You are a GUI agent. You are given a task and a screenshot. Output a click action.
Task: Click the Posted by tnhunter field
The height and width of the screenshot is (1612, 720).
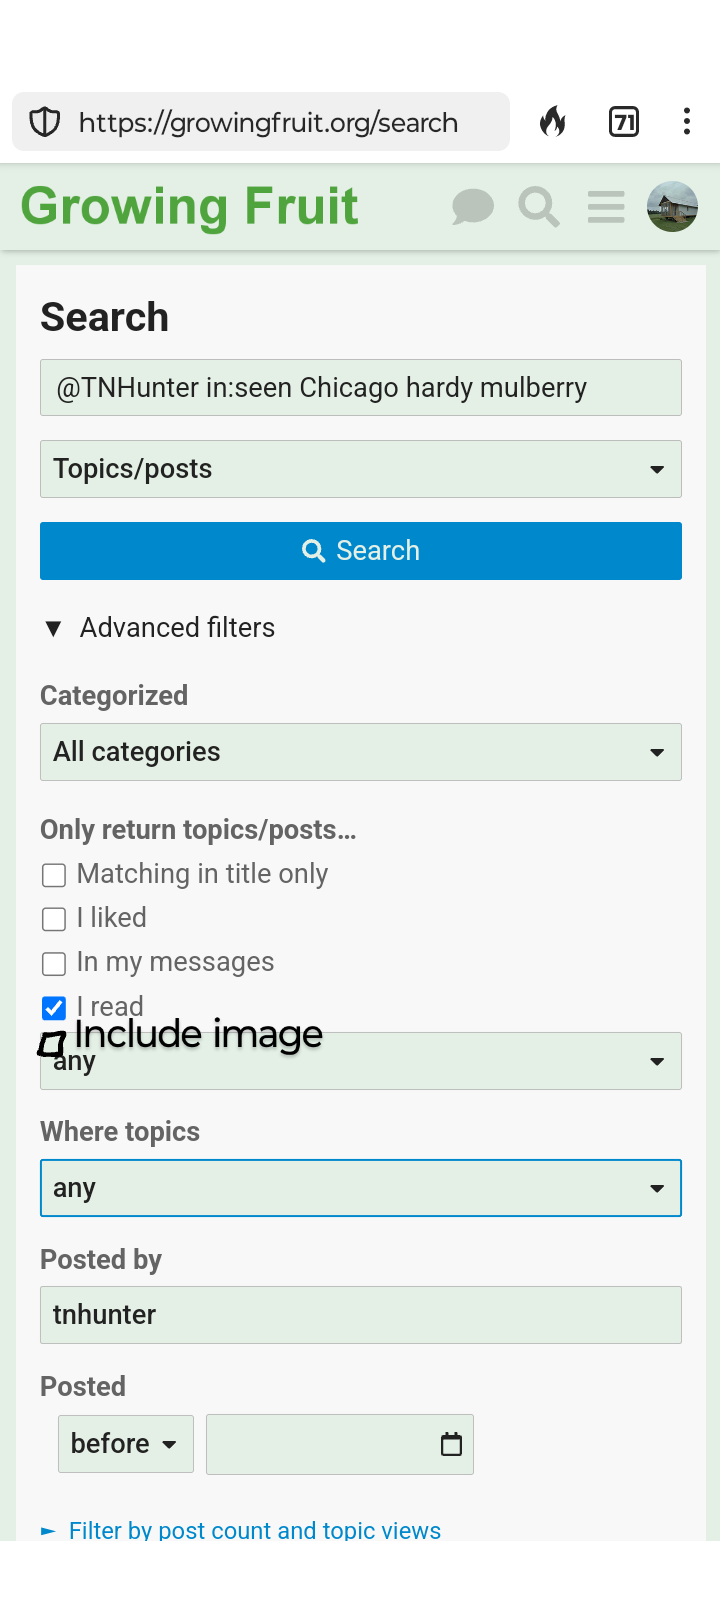pos(361,1315)
